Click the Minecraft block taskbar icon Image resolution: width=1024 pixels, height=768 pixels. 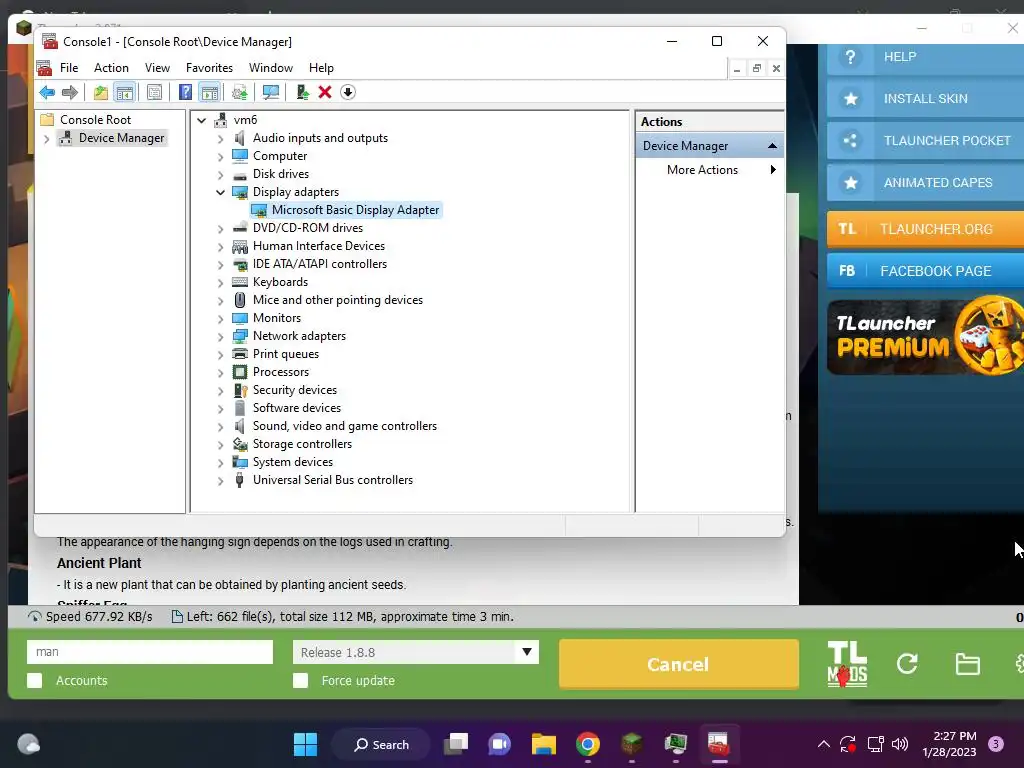[632, 744]
